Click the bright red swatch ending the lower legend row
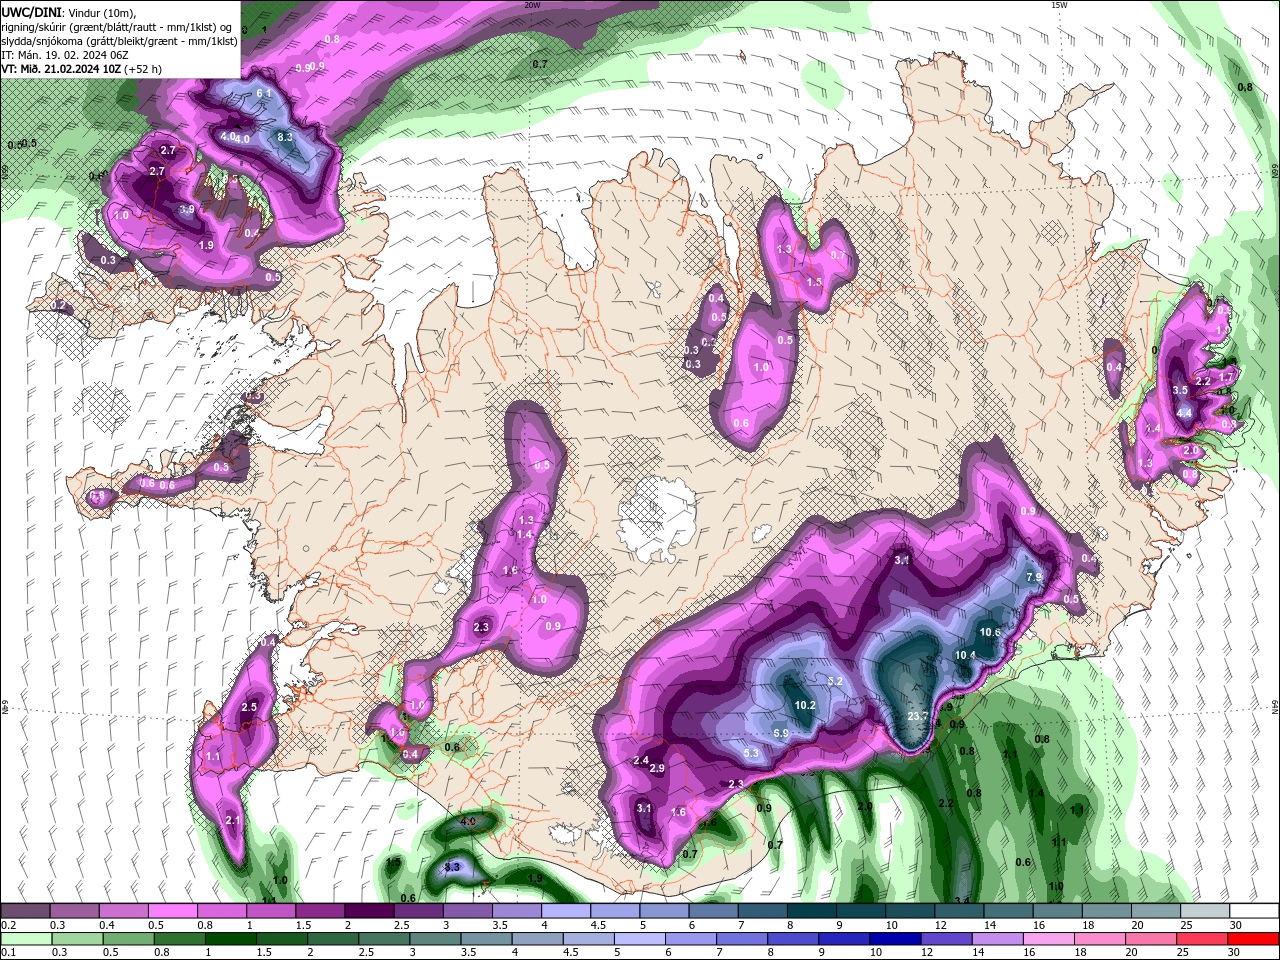The image size is (1280, 960). [x=1254, y=939]
